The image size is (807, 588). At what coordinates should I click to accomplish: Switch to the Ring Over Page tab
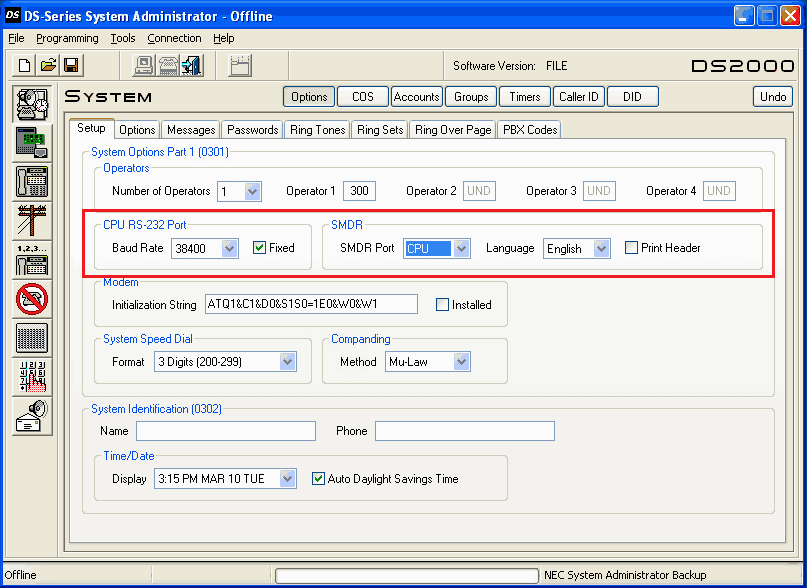pos(453,130)
